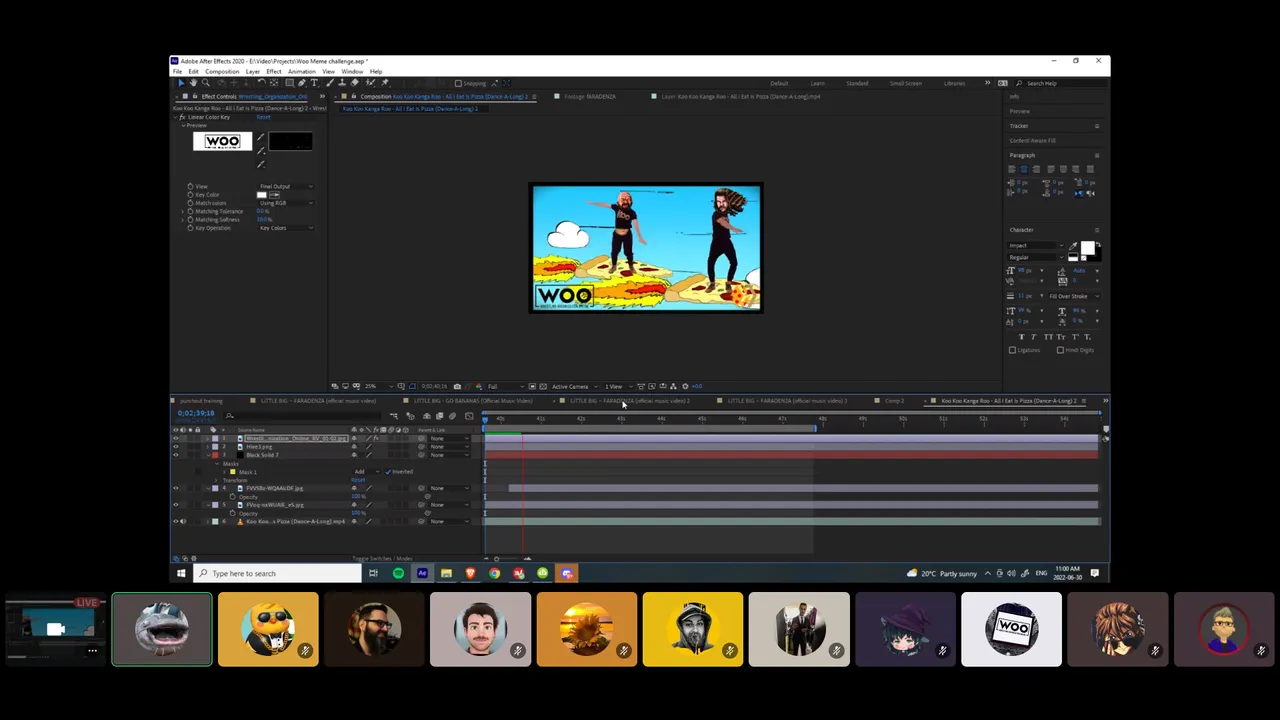This screenshot has height=720, width=1280.
Task: Hide the Hive3.png layer with its eye icon
Action: pyautogui.click(x=176, y=447)
